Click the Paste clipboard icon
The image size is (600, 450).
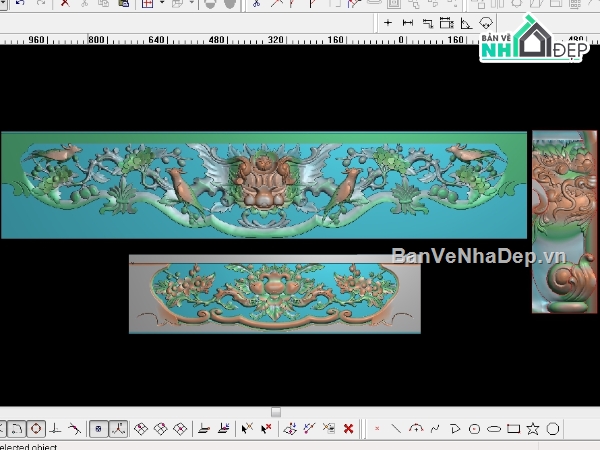(x=123, y=3)
